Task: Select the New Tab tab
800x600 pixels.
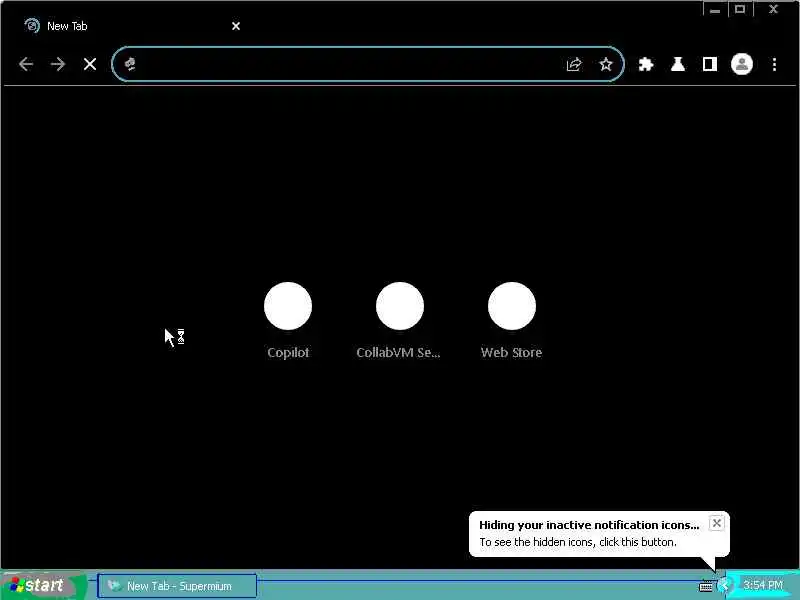Action: (133, 26)
